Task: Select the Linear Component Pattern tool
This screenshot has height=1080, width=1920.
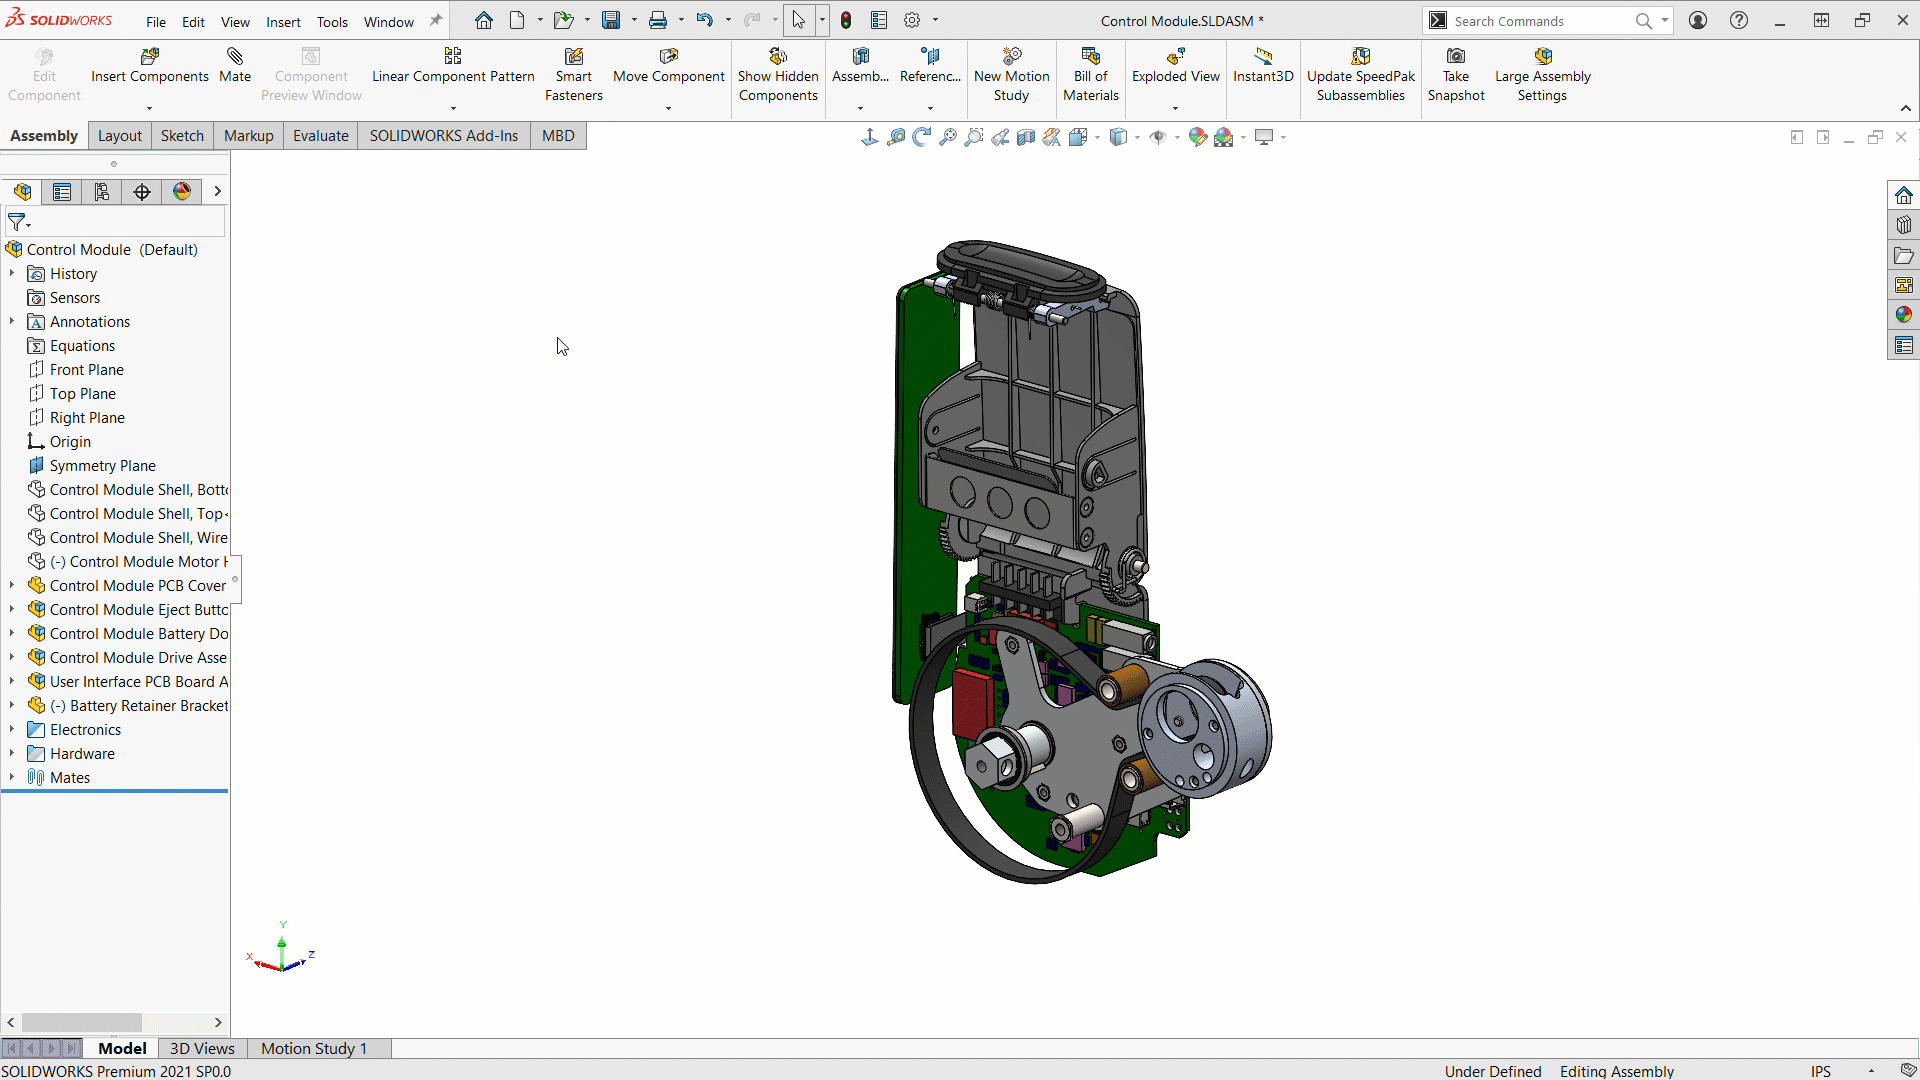Action: pos(452,75)
